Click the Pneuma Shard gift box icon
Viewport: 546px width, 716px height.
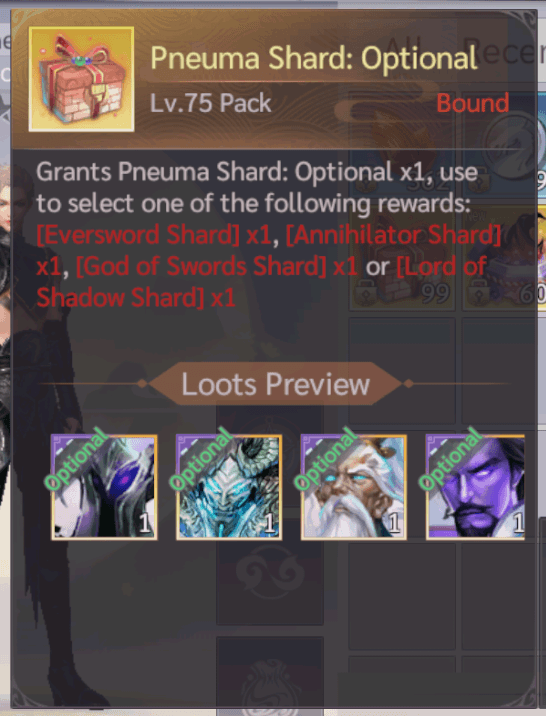[x=81, y=79]
